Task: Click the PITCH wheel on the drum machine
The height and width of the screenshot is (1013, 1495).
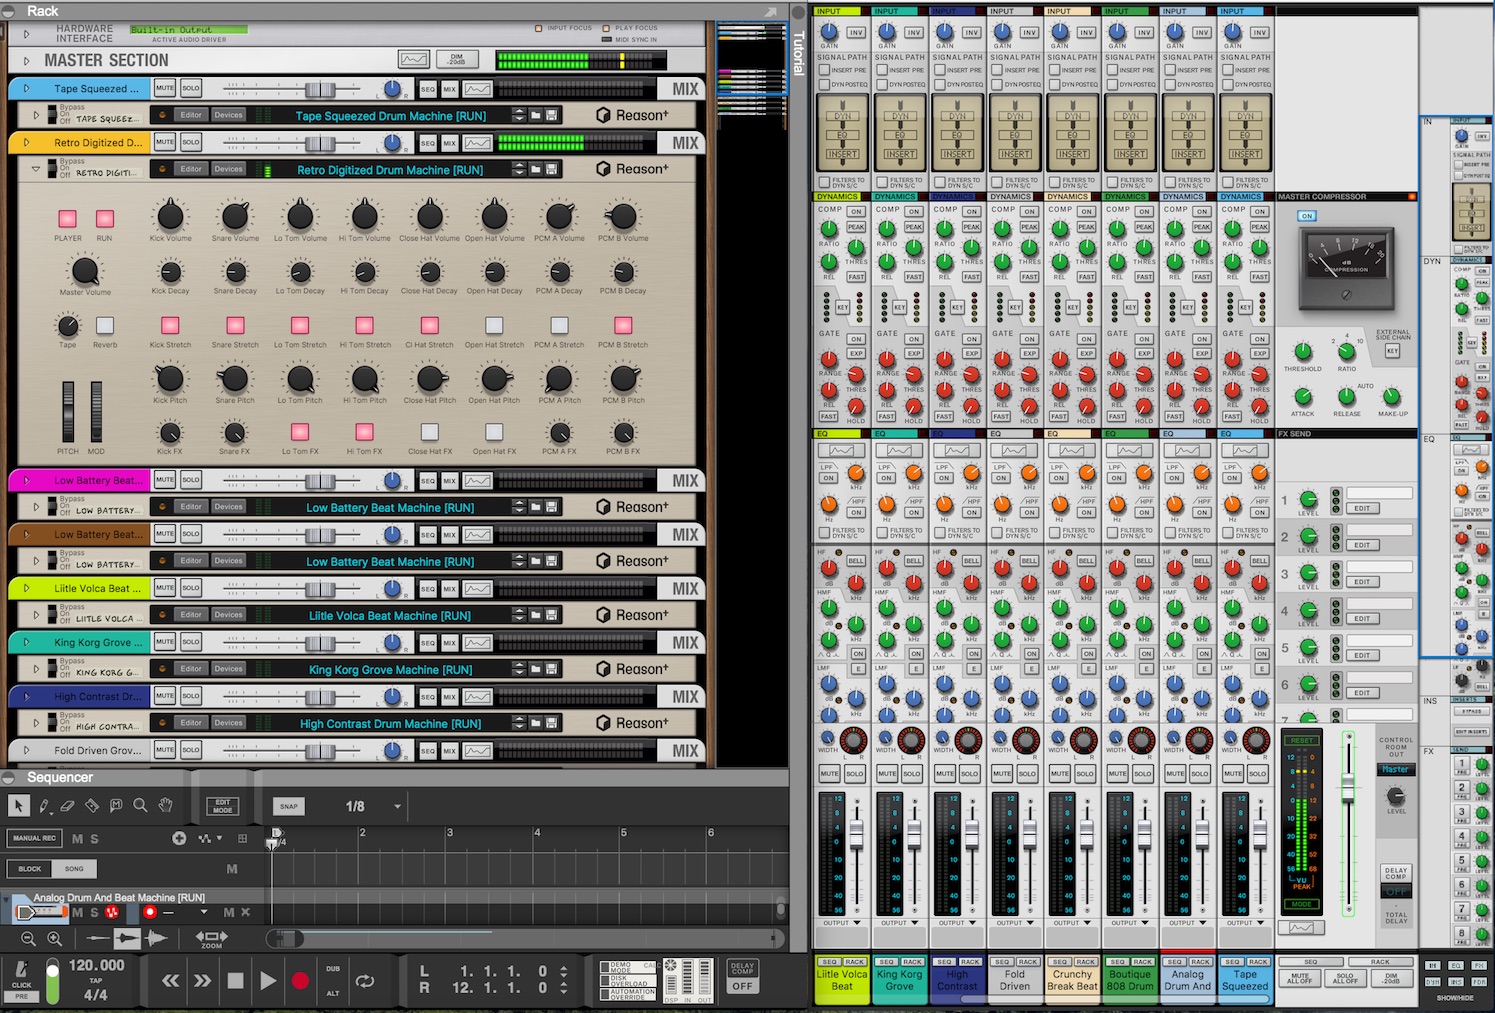Action: click(x=68, y=411)
